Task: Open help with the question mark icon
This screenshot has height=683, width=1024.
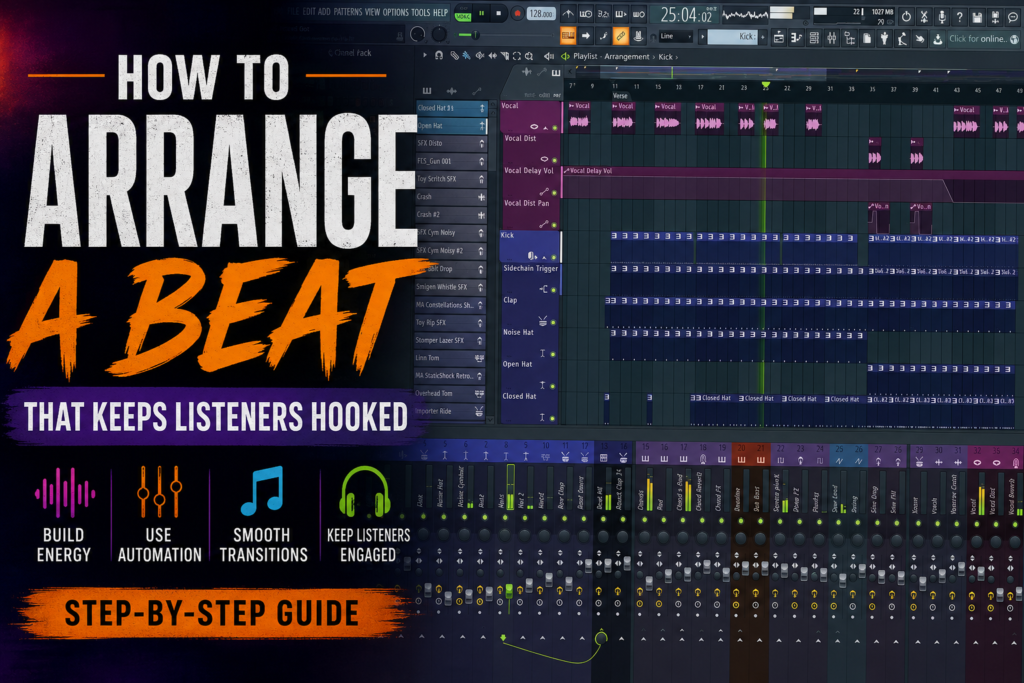Action: [959, 17]
